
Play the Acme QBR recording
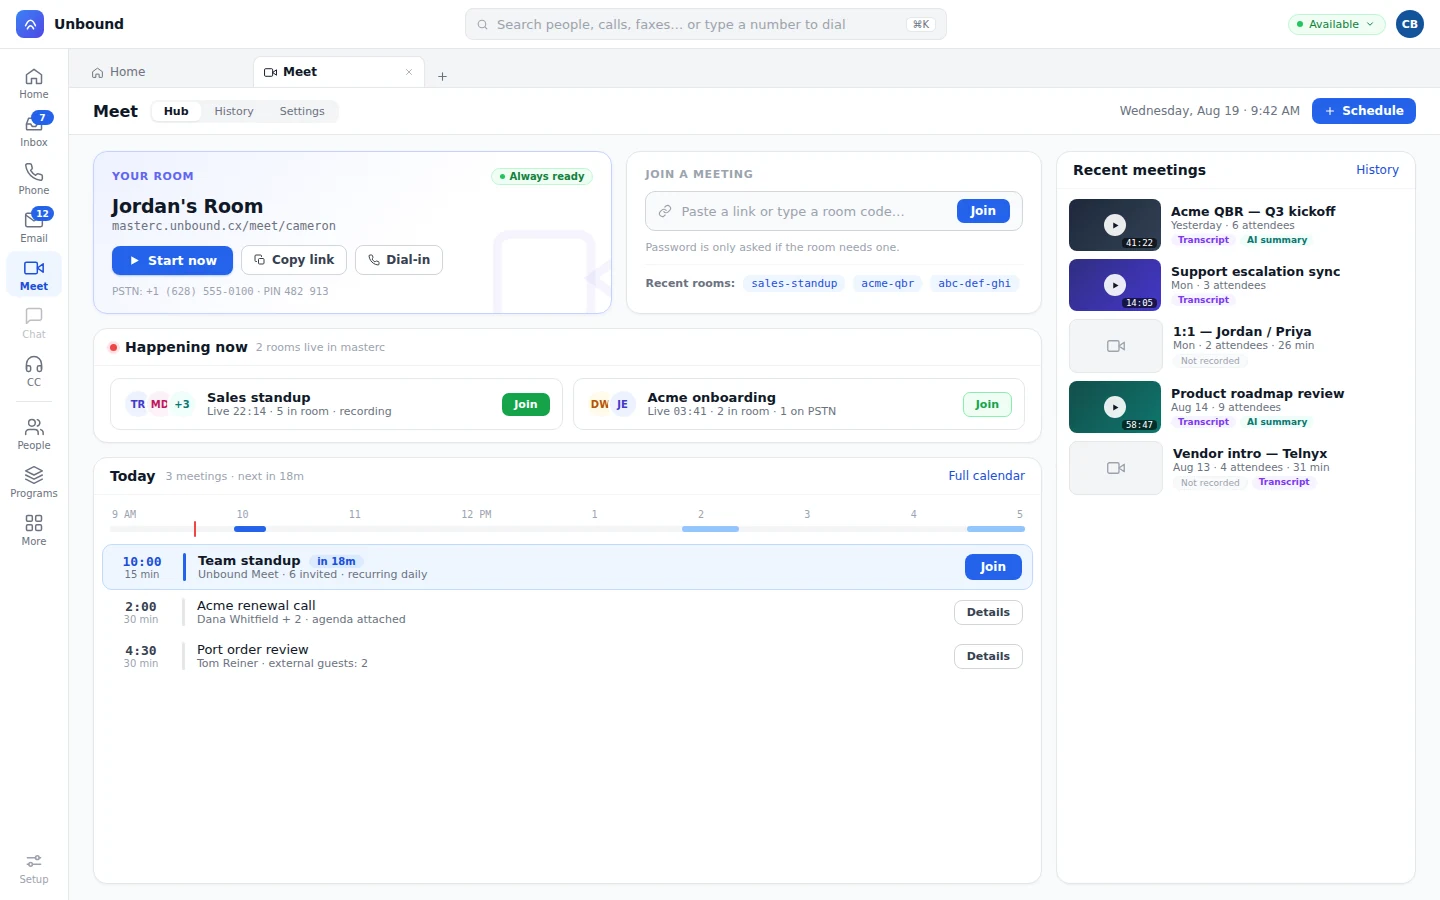[x=1115, y=225]
